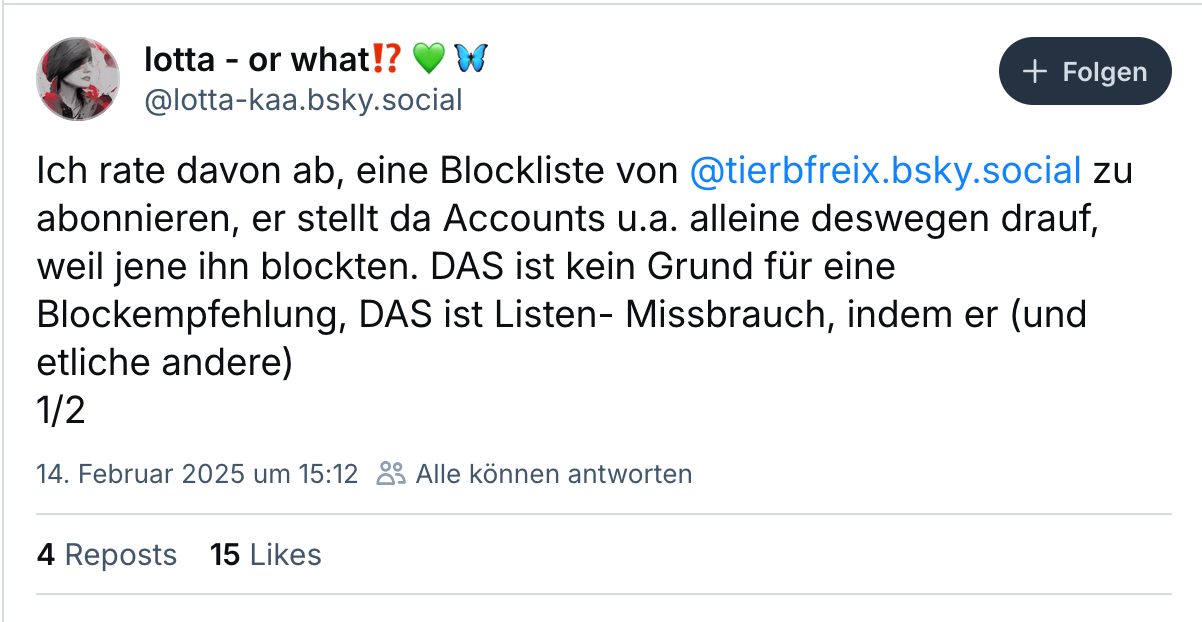Click the red exclamation-question mark emoji
The image size is (1202, 622).
tap(387, 60)
